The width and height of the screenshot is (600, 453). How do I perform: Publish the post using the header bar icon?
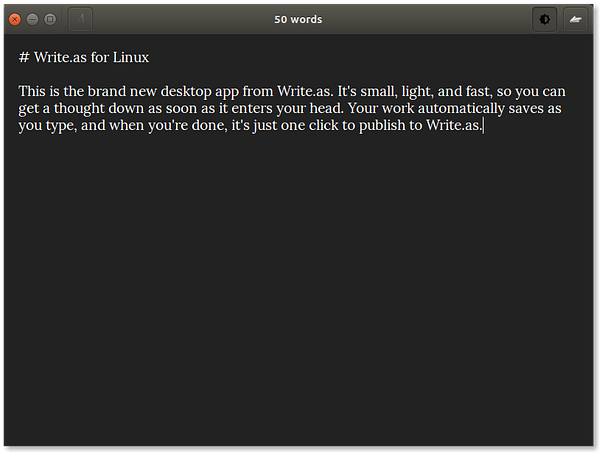[575, 19]
